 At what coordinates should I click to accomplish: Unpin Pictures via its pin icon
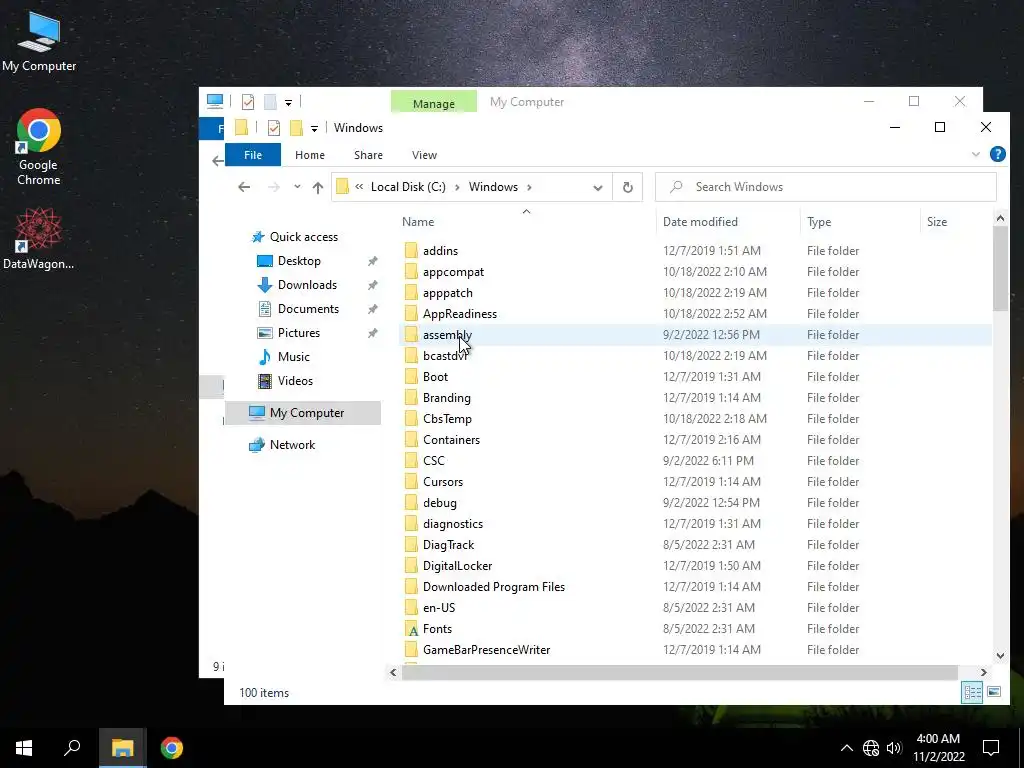372,333
